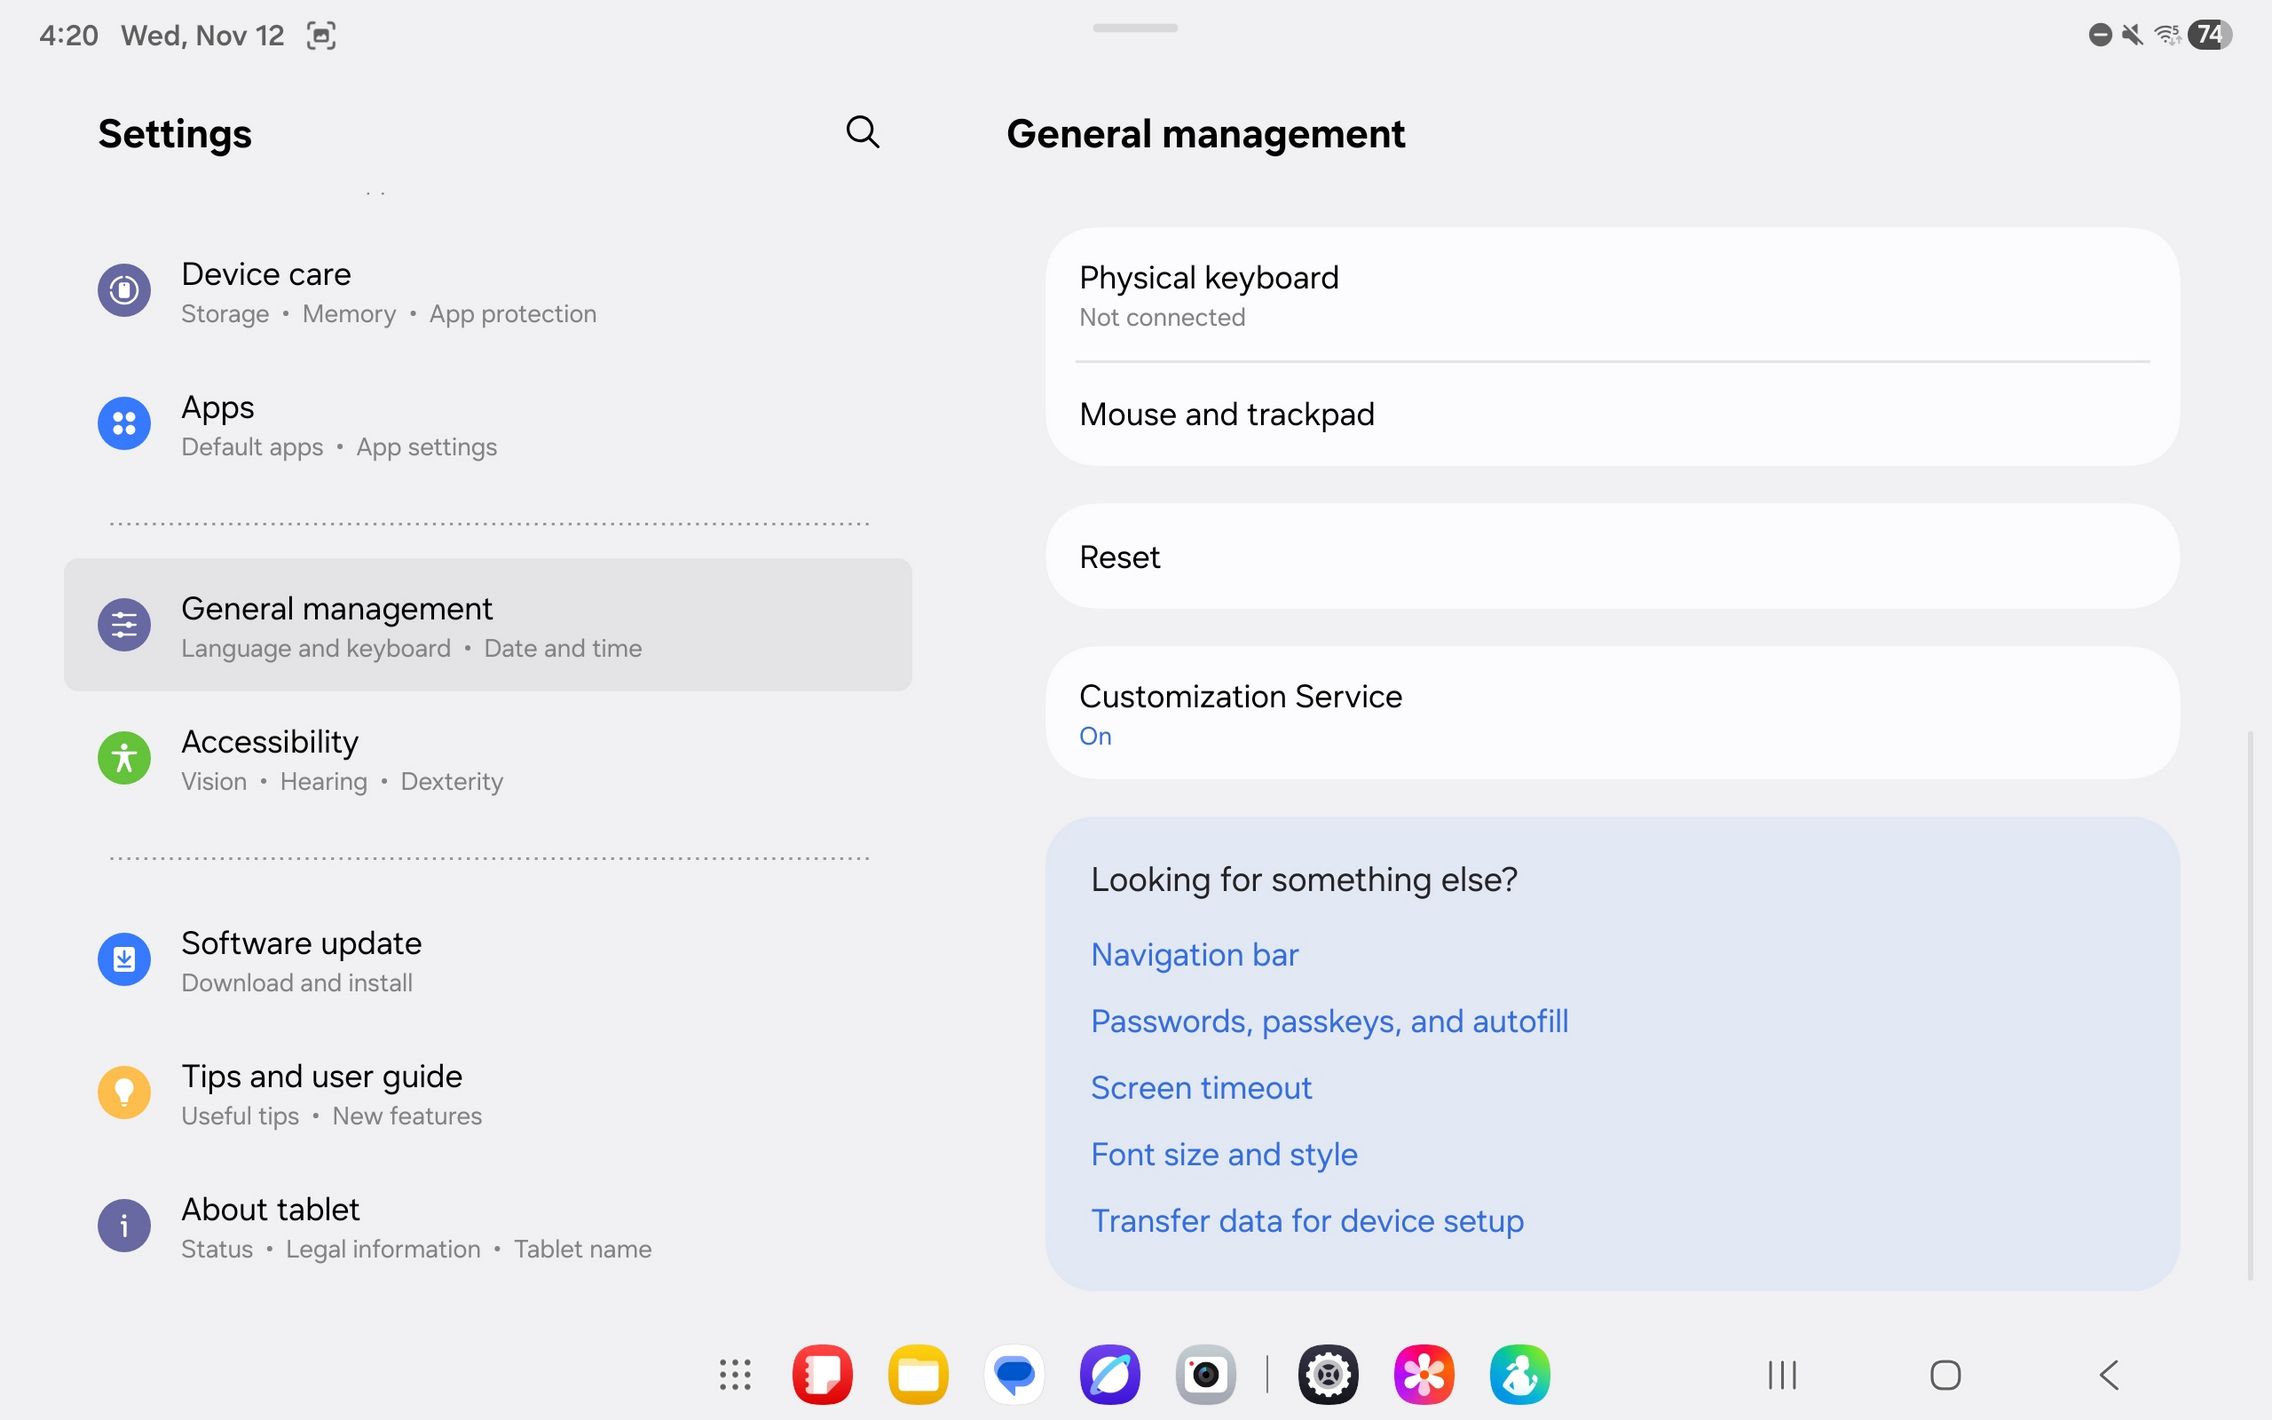Open the app drawer grid icon
The image size is (2272, 1420).
(735, 1375)
